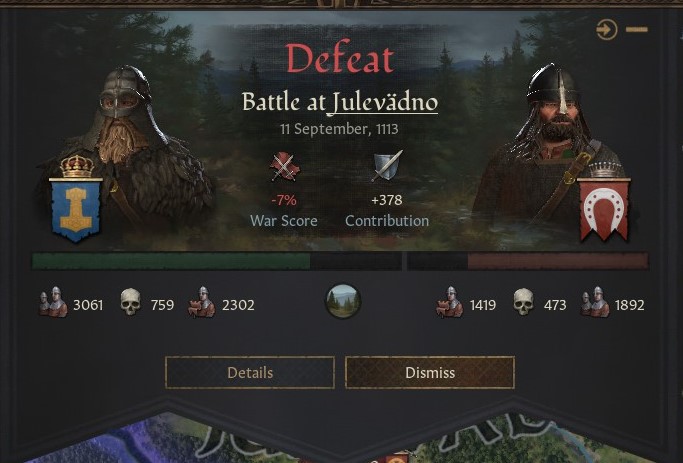Screen dimensions: 683x463
Task: Click the remaining soldiers icon beside 1419
Action: (450, 302)
